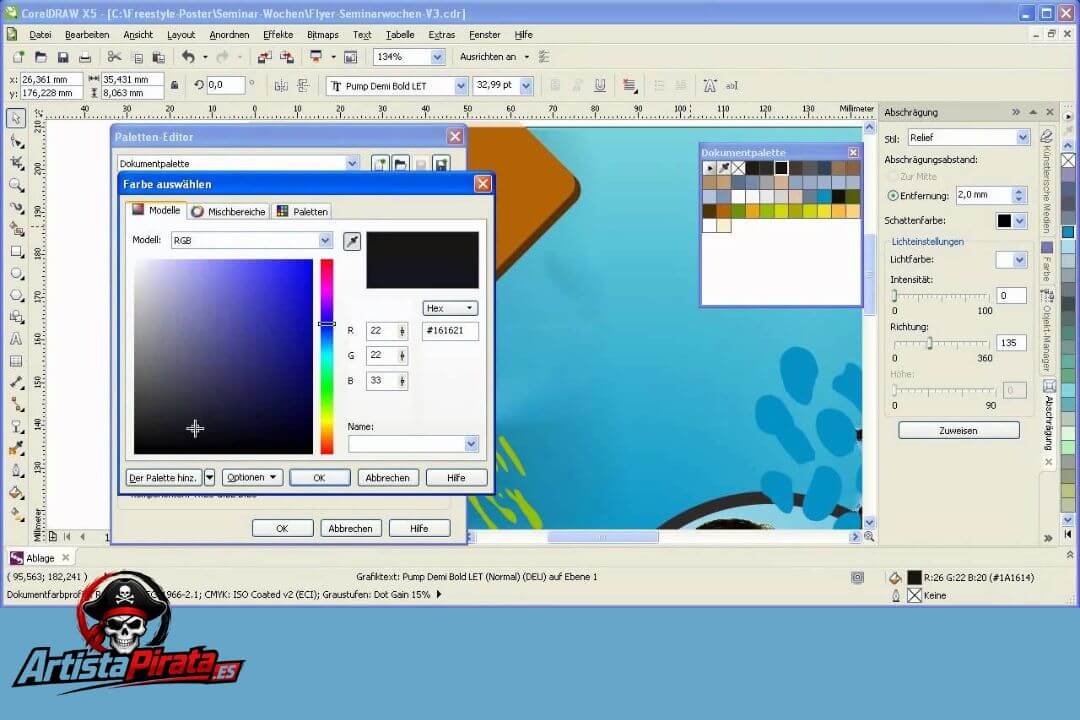
Task: Open the Bearbeiten menu
Action: coord(87,34)
